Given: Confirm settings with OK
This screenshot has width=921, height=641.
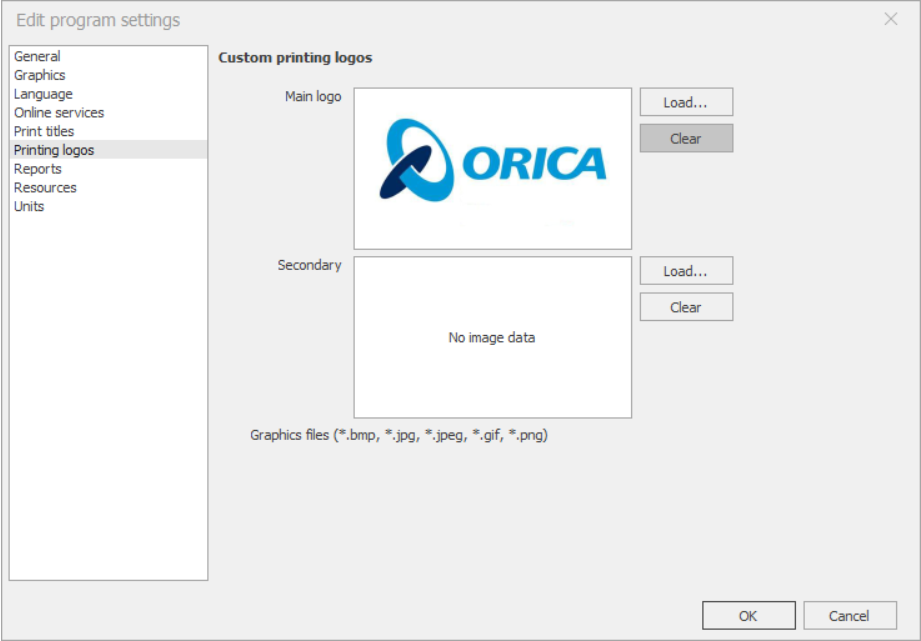Looking at the screenshot, I should 749,616.
